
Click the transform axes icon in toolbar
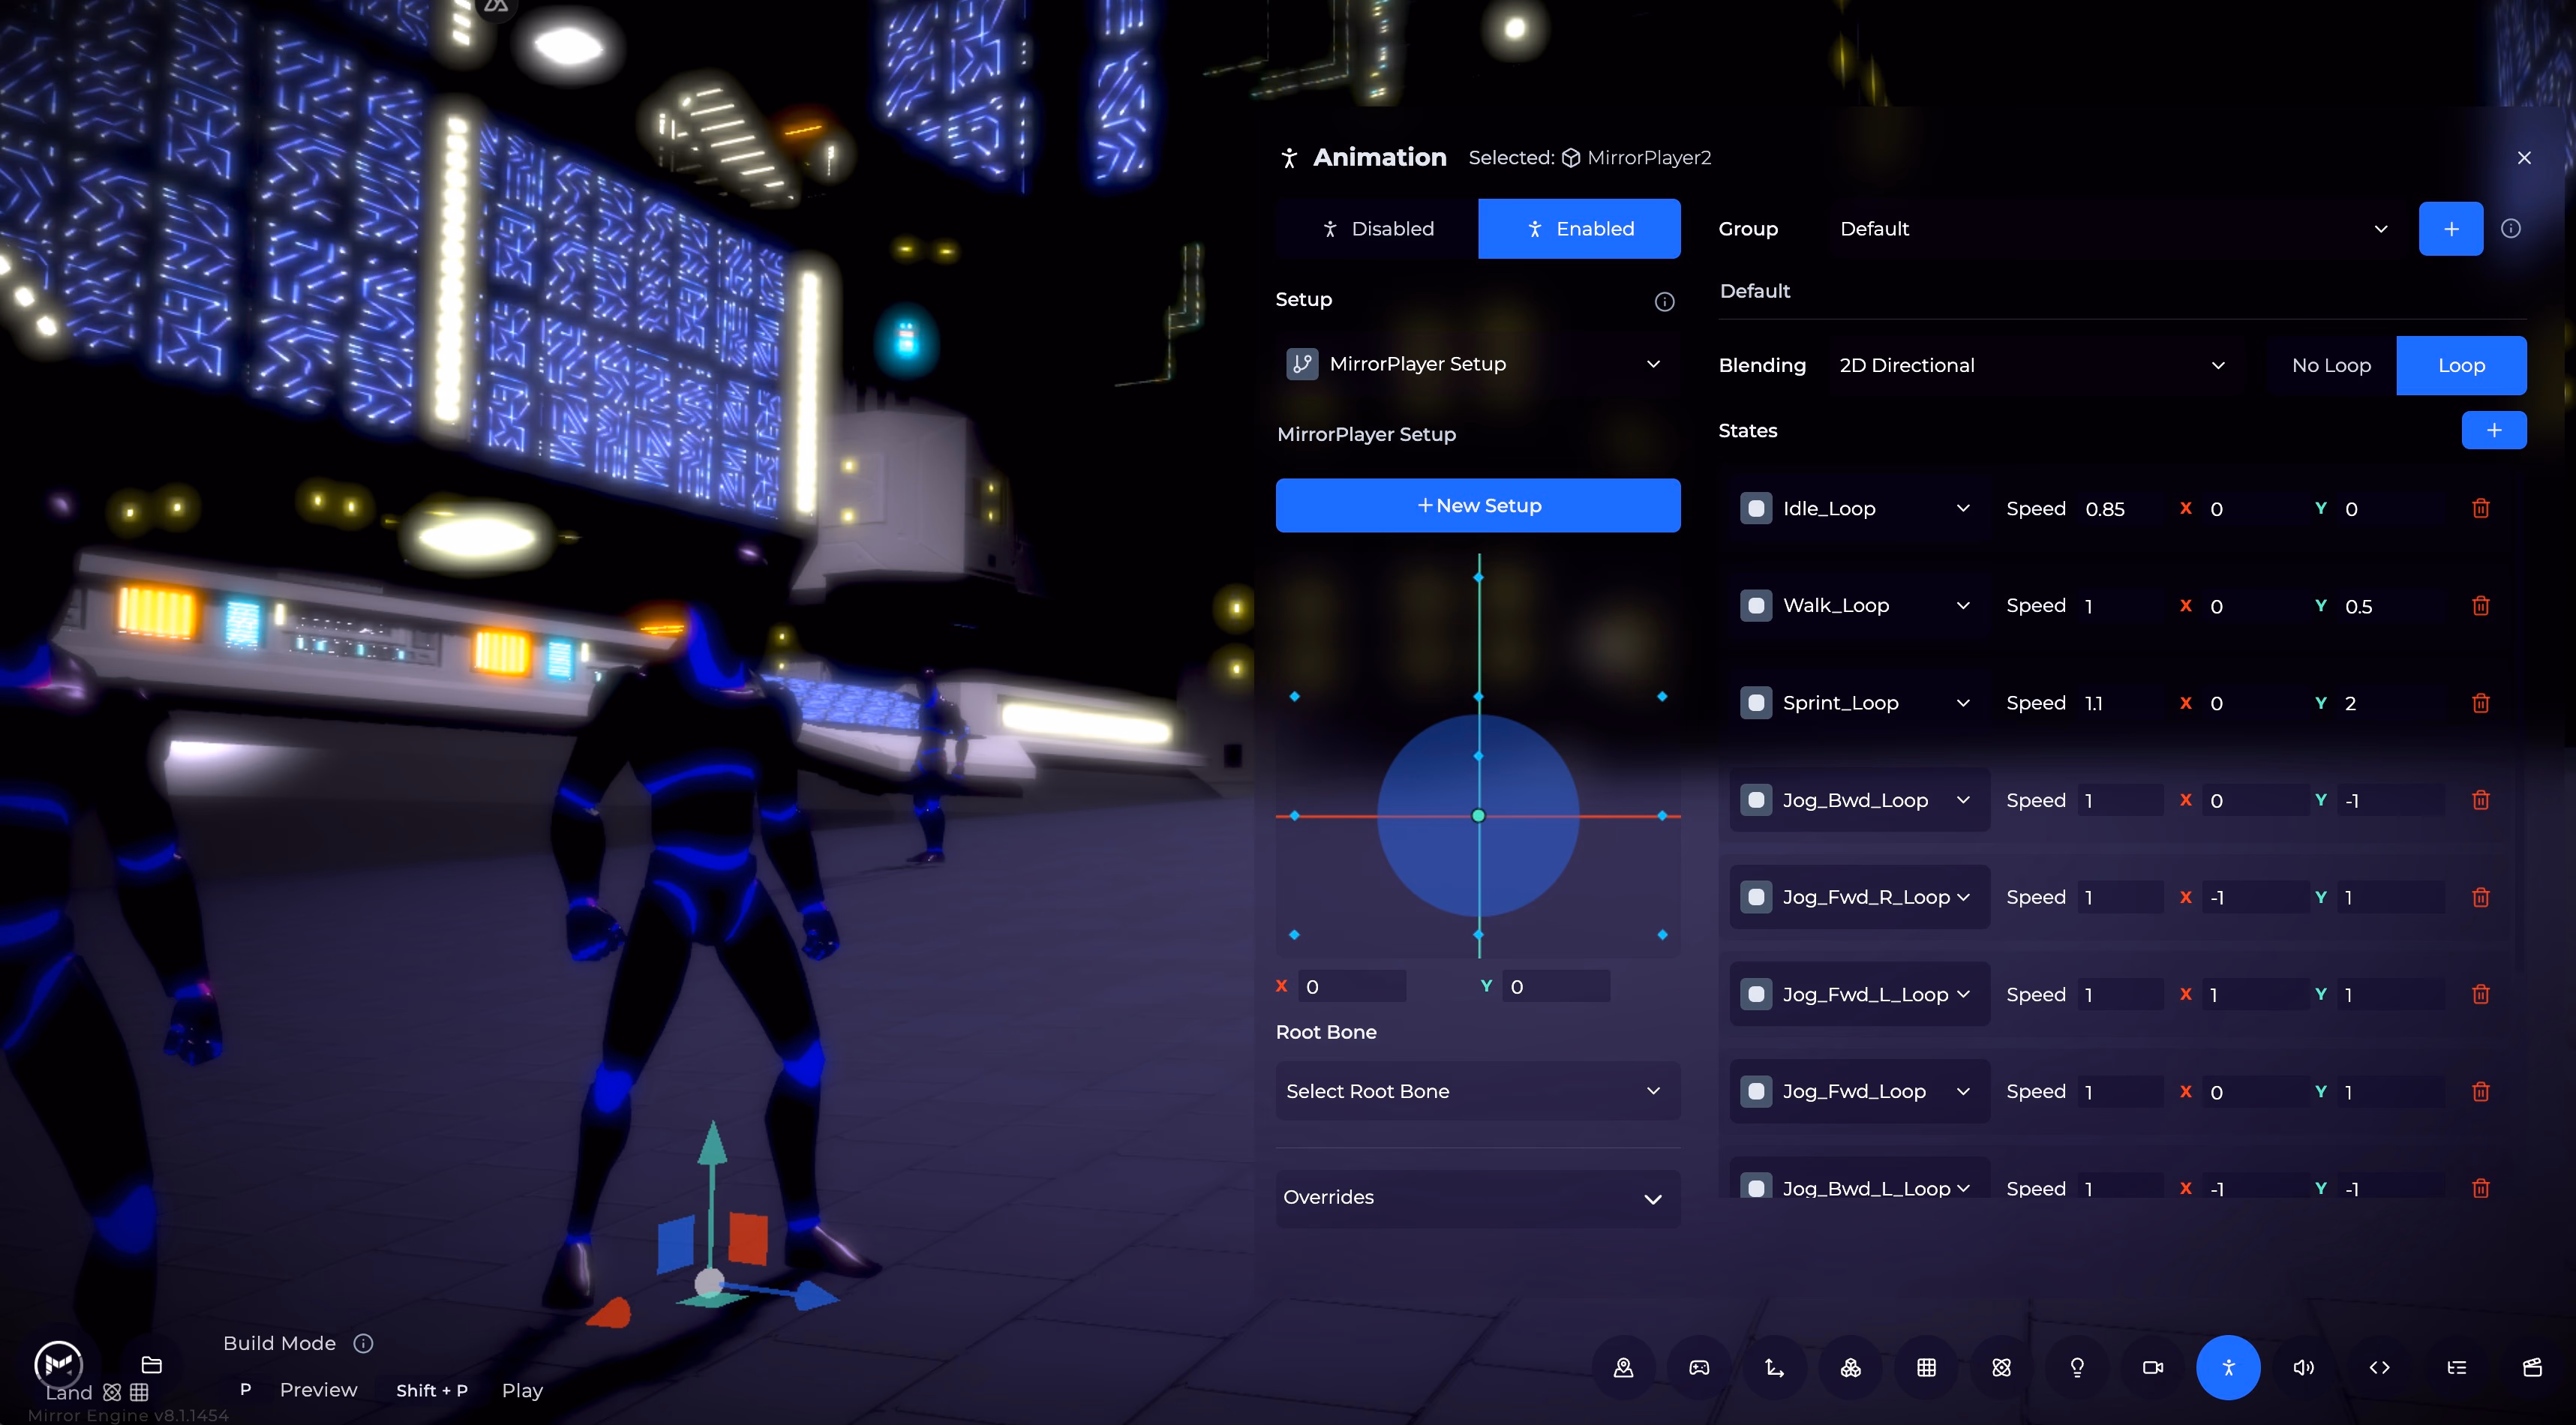point(1775,1367)
